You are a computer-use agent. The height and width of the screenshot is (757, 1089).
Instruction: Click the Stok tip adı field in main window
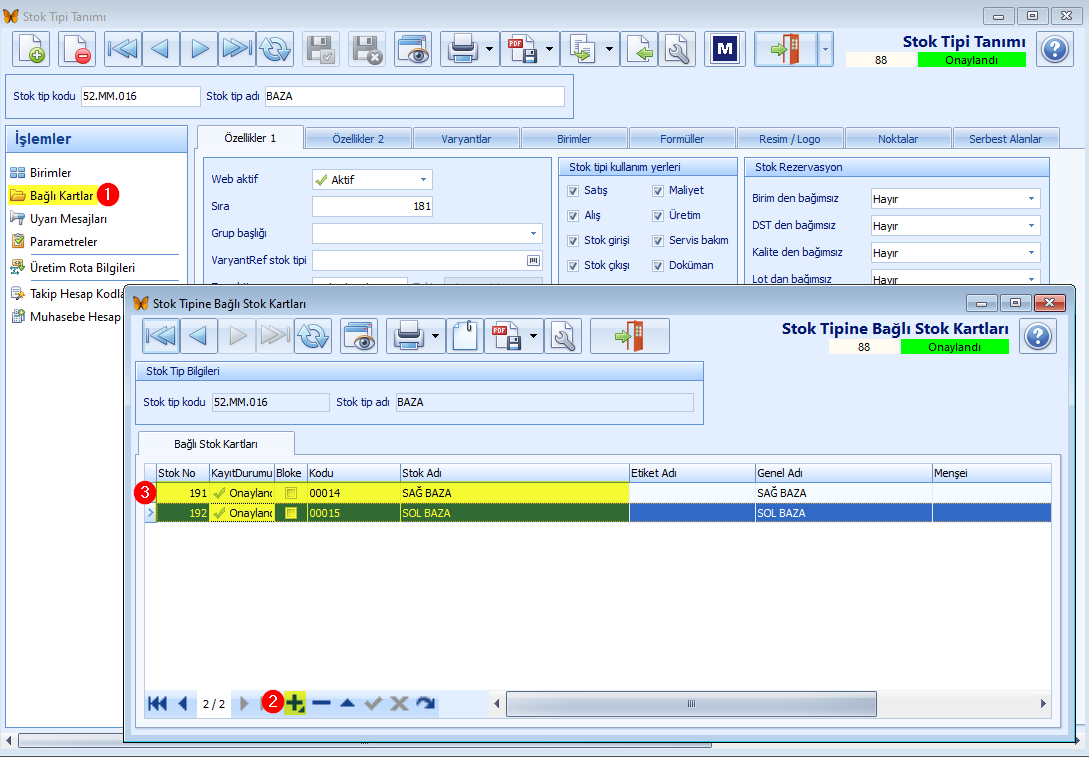[415, 97]
